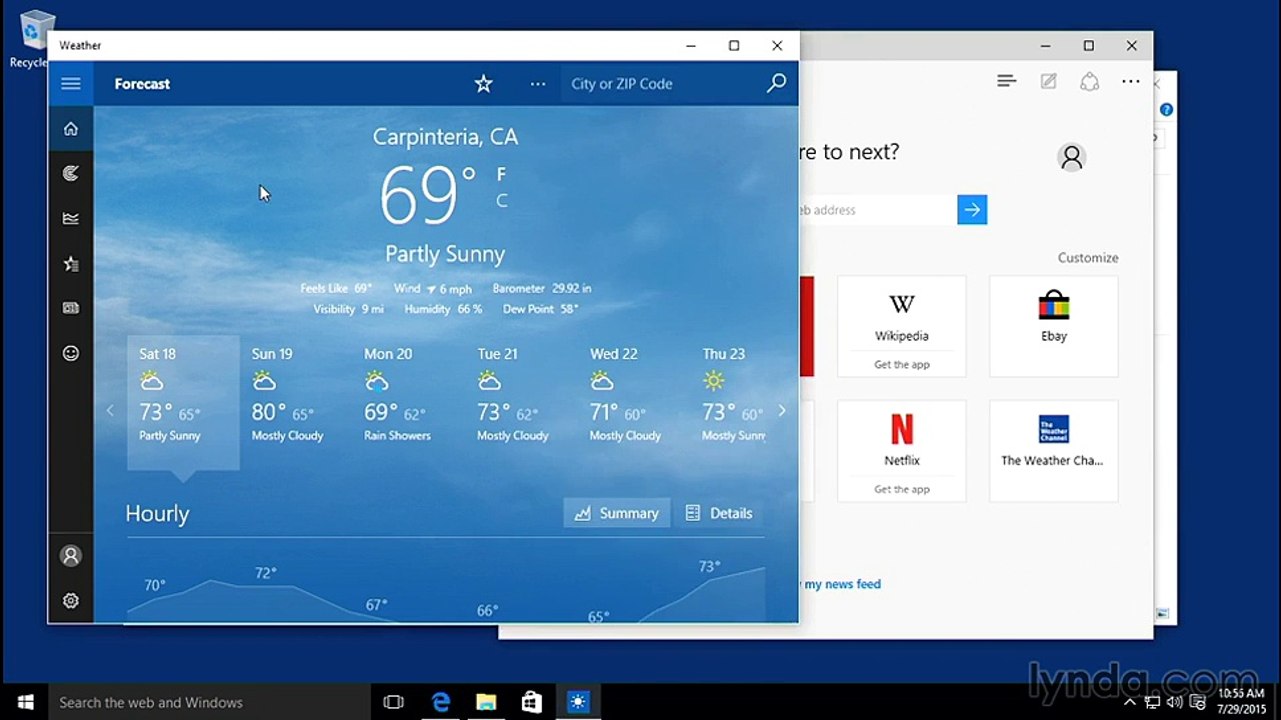Select the Hourly Summary view

[617, 513]
